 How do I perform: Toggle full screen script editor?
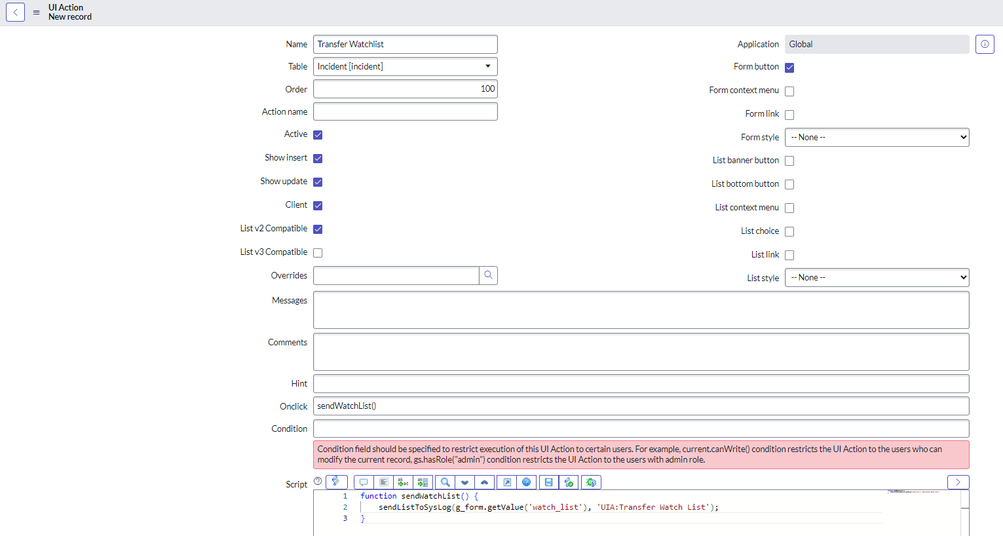pos(507,482)
